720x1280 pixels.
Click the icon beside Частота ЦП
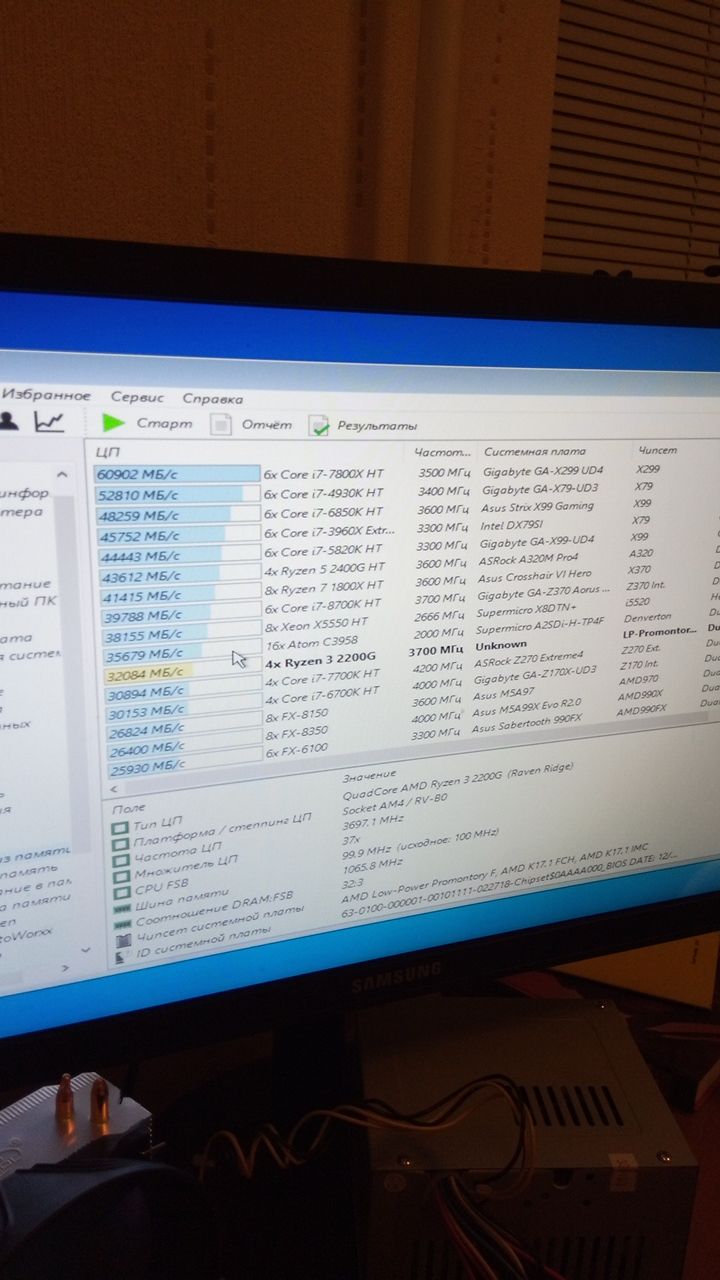[x=120, y=860]
